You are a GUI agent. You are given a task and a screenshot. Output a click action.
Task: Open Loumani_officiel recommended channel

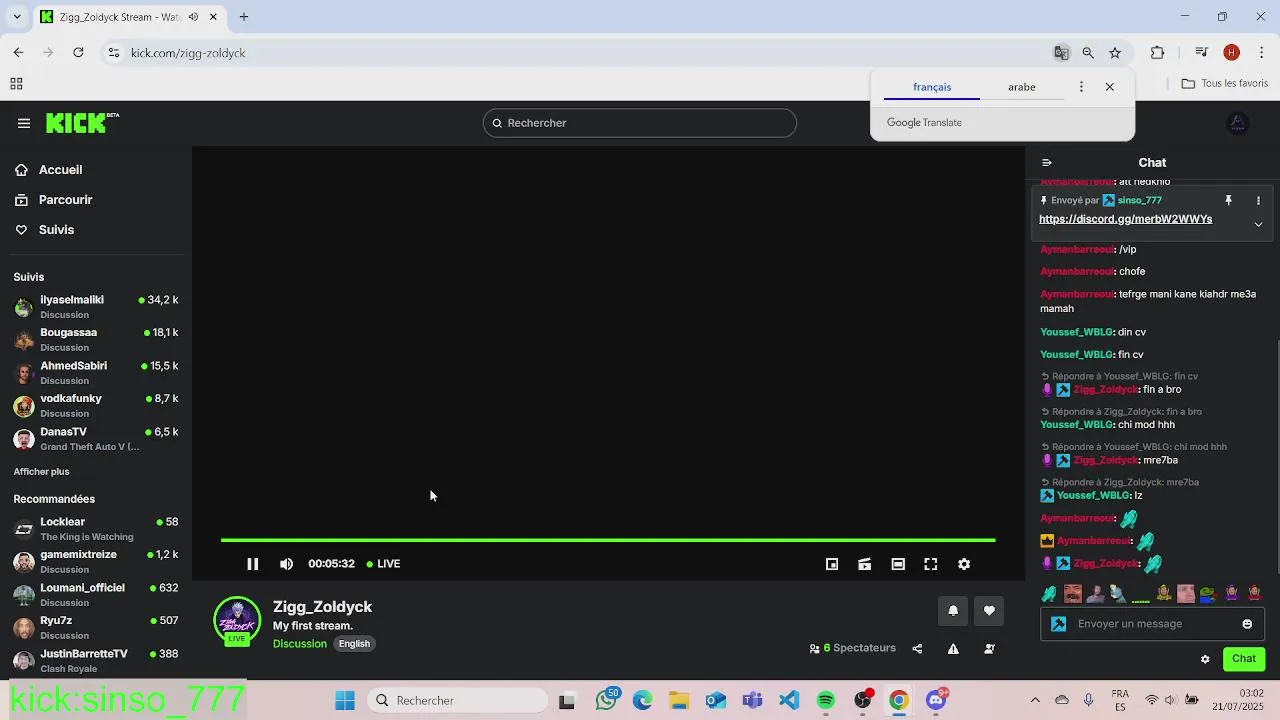click(x=96, y=595)
